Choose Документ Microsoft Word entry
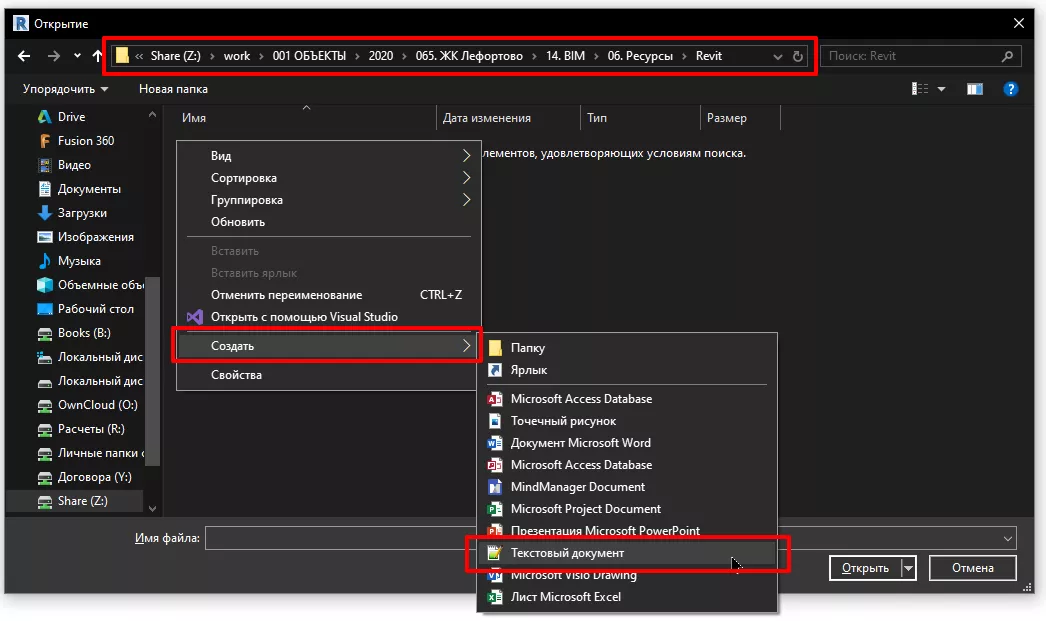Image resolution: width=1046 pixels, height=621 pixels. 580,443
